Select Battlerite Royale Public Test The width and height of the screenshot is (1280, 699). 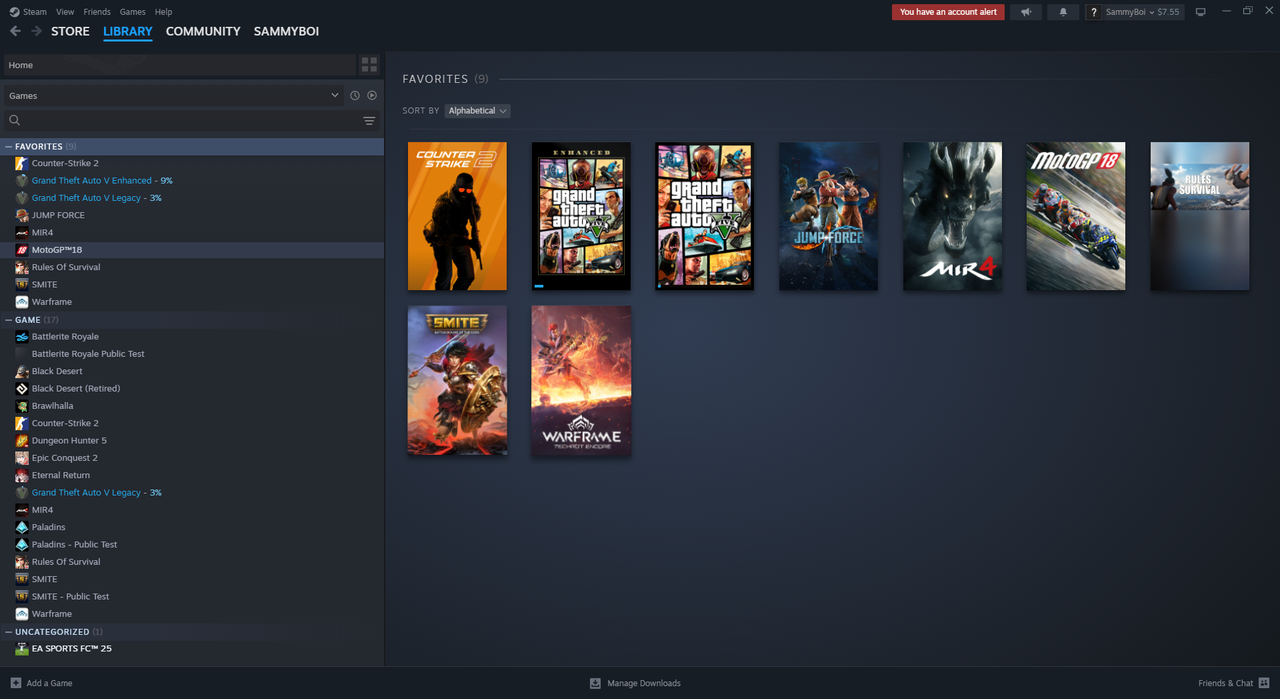point(192,354)
